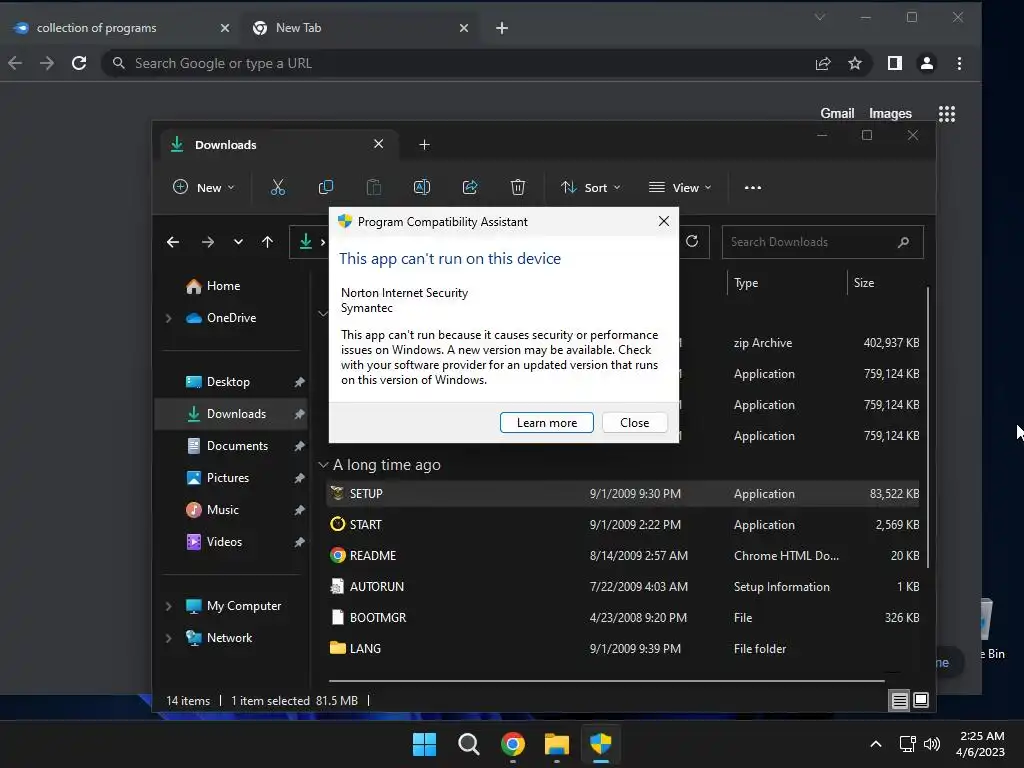Bookmark this tab with the star icon
The image size is (1024, 768).
(855, 63)
